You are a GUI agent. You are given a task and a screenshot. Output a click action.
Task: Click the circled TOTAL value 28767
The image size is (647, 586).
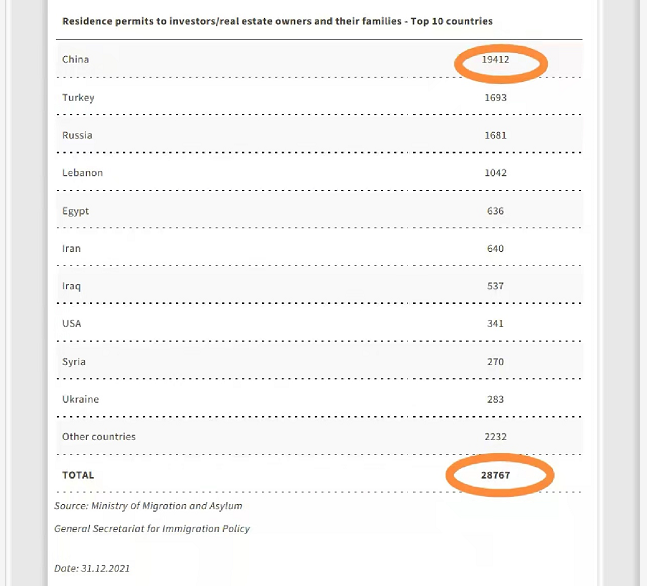495,475
